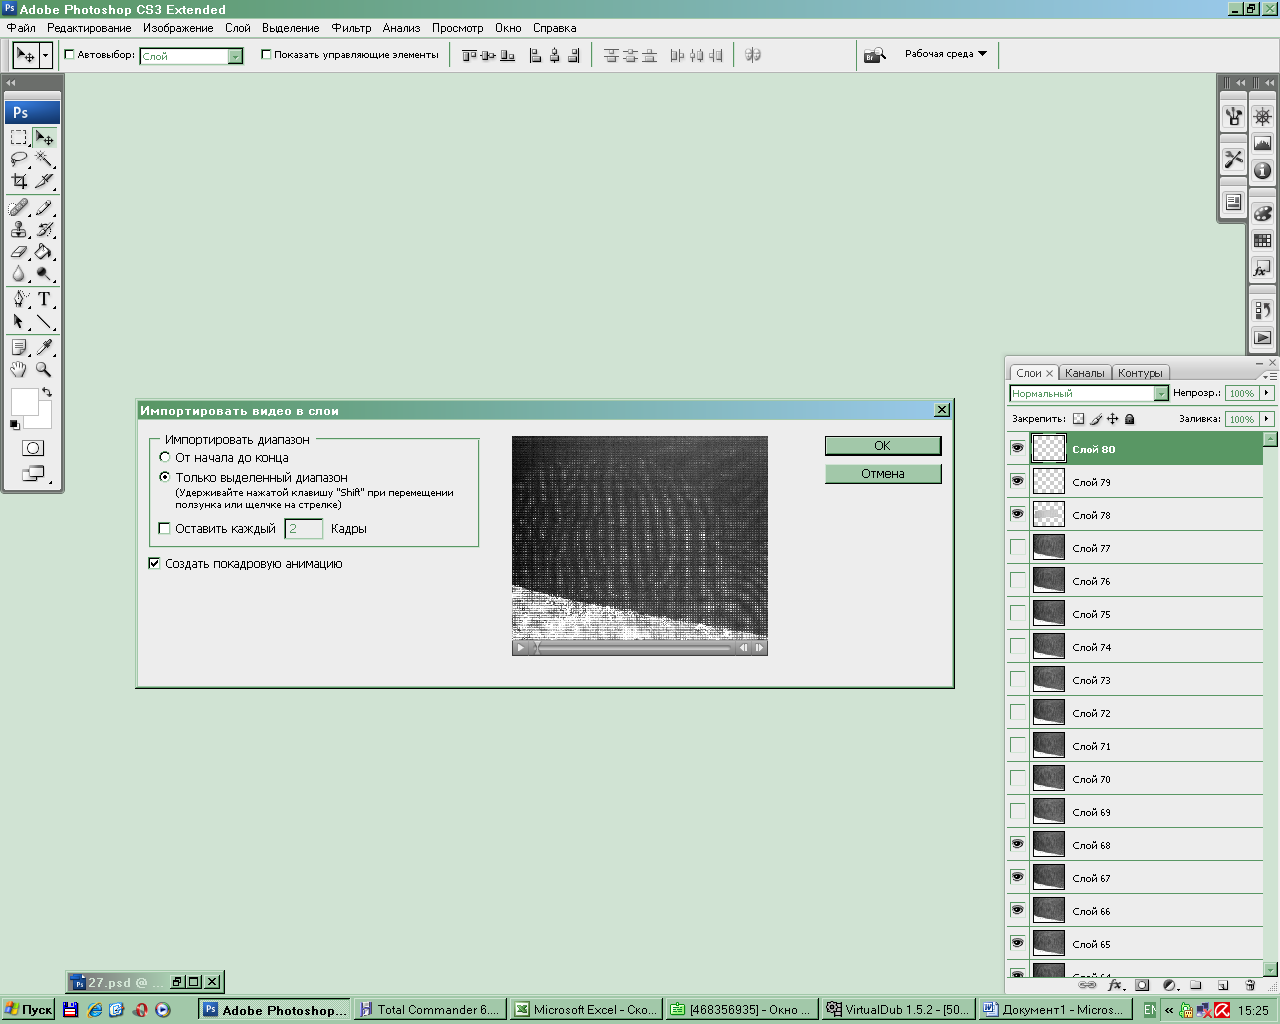Click OK in import video dialog
Viewport: 1280px width, 1024px height.
pyautogui.click(x=883, y=445)
